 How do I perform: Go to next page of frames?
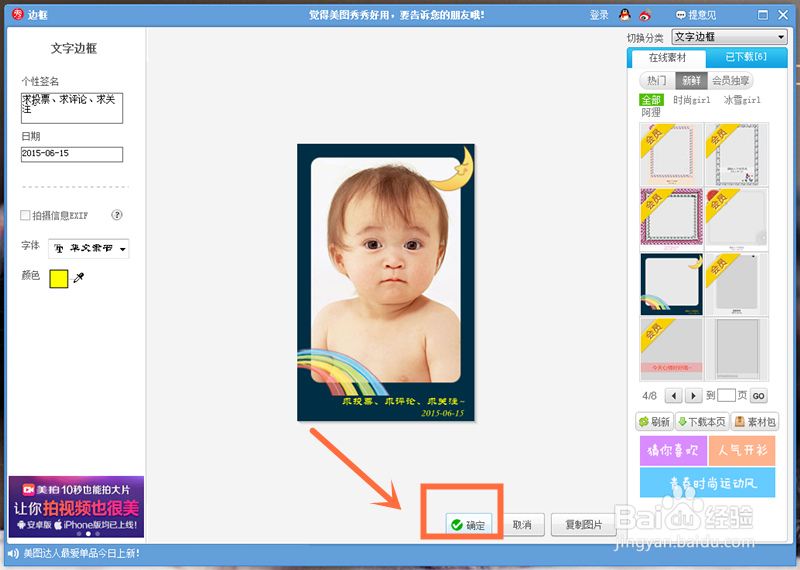[693, 395]
